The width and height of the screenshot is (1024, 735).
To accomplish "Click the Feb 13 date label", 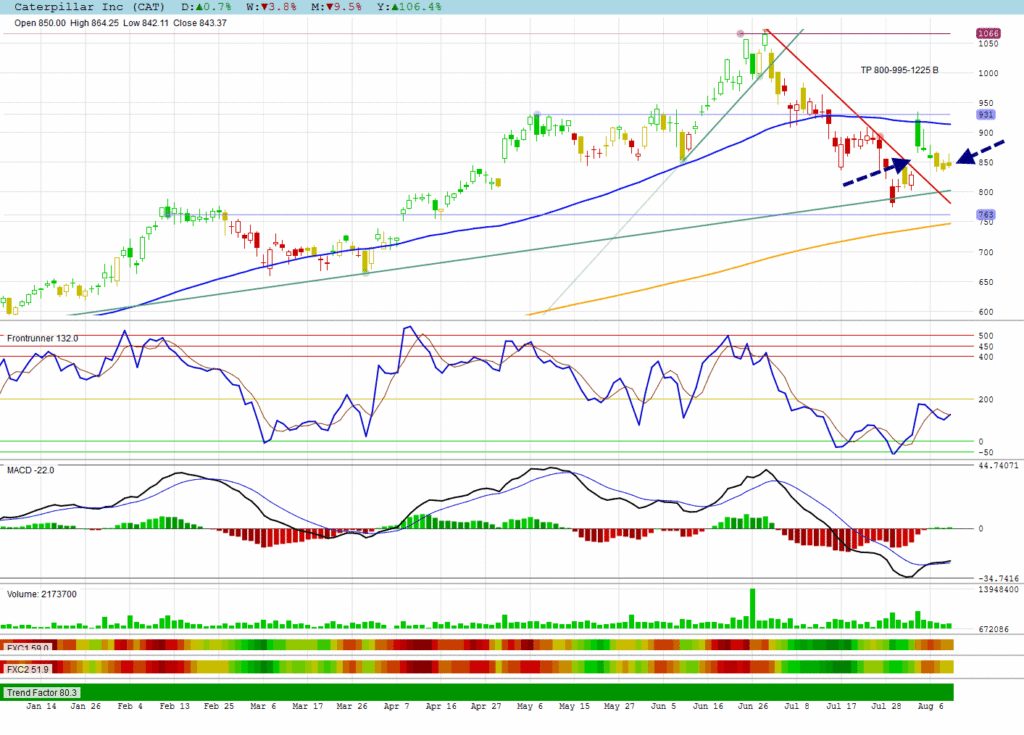I will 174,706.
